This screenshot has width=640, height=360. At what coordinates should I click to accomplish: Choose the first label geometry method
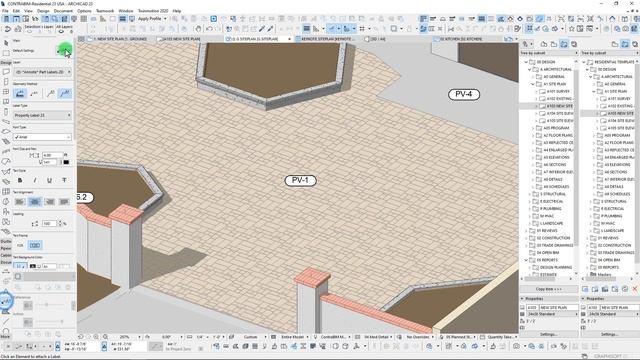point(20,94)
